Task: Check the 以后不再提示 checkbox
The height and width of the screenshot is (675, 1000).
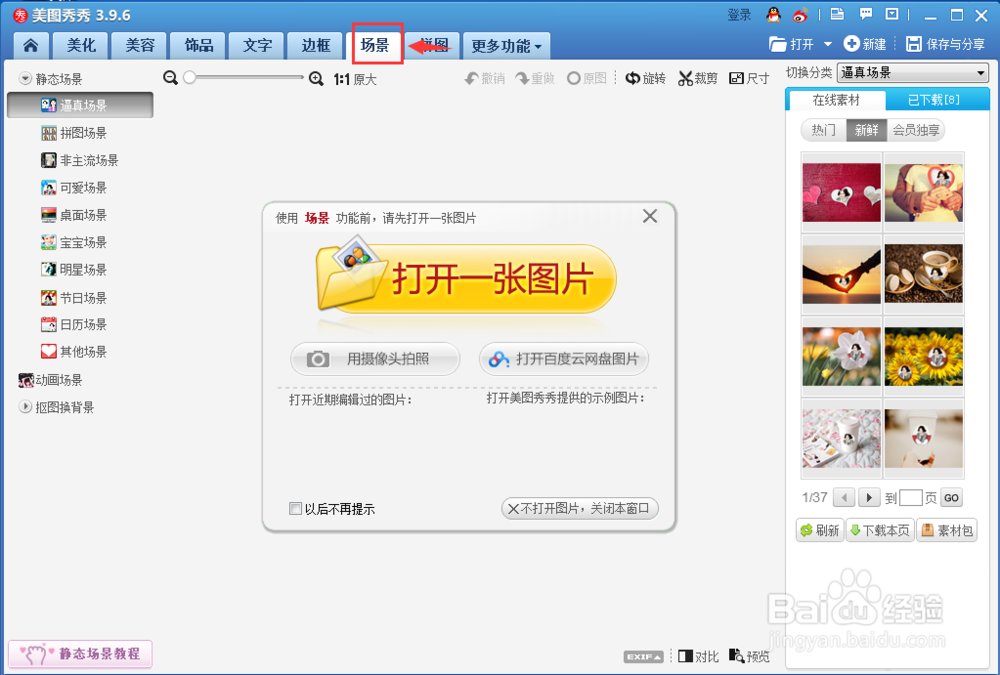Action: [295, 508]
